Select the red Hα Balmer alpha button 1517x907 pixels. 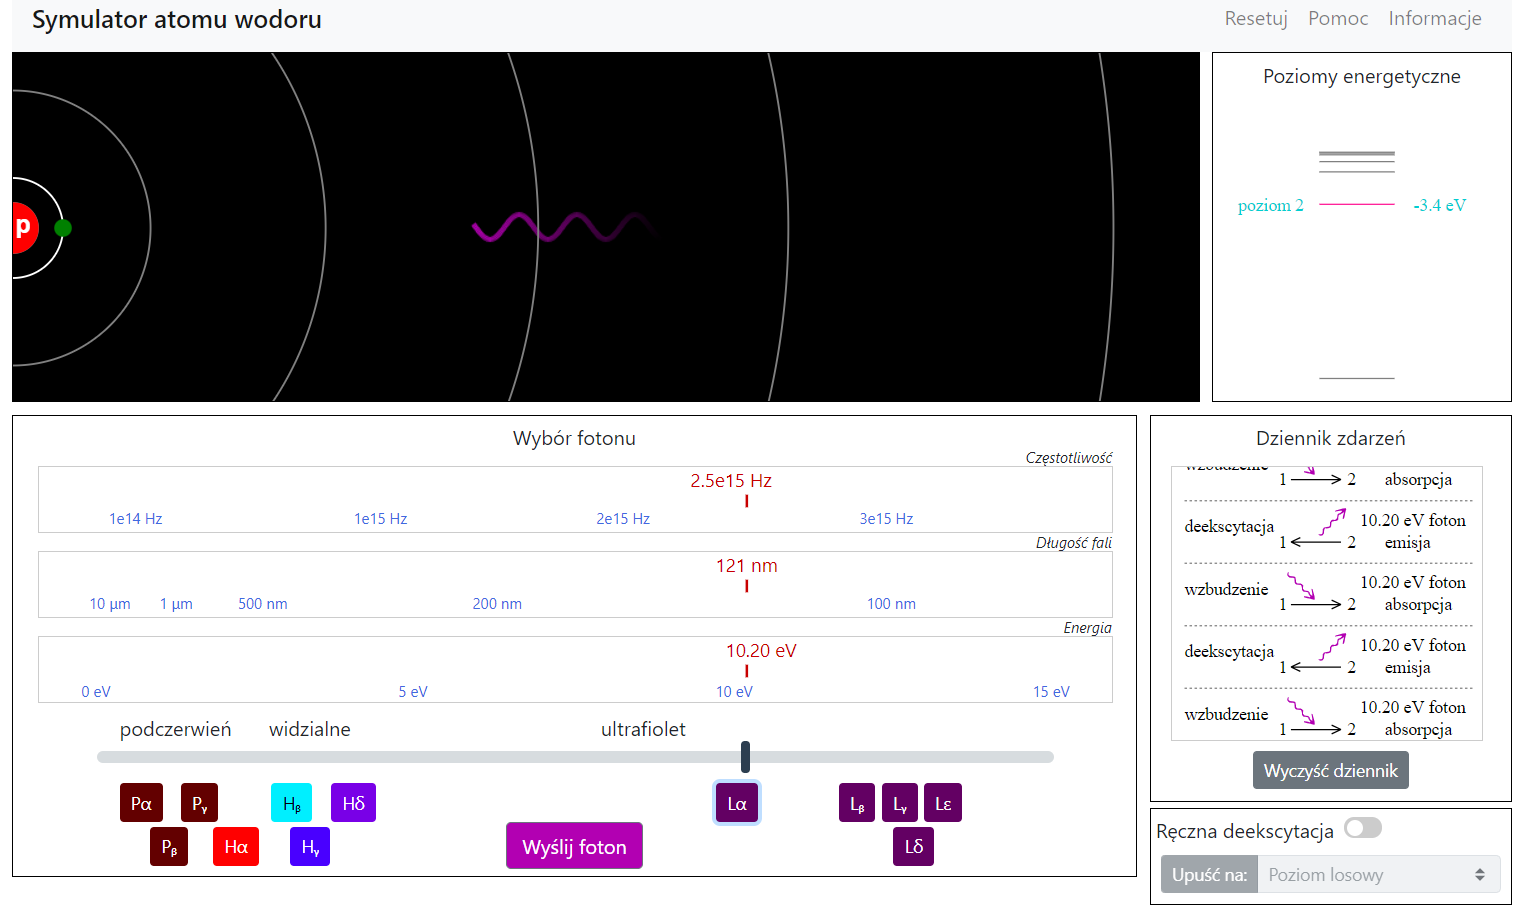pos(236,847)
